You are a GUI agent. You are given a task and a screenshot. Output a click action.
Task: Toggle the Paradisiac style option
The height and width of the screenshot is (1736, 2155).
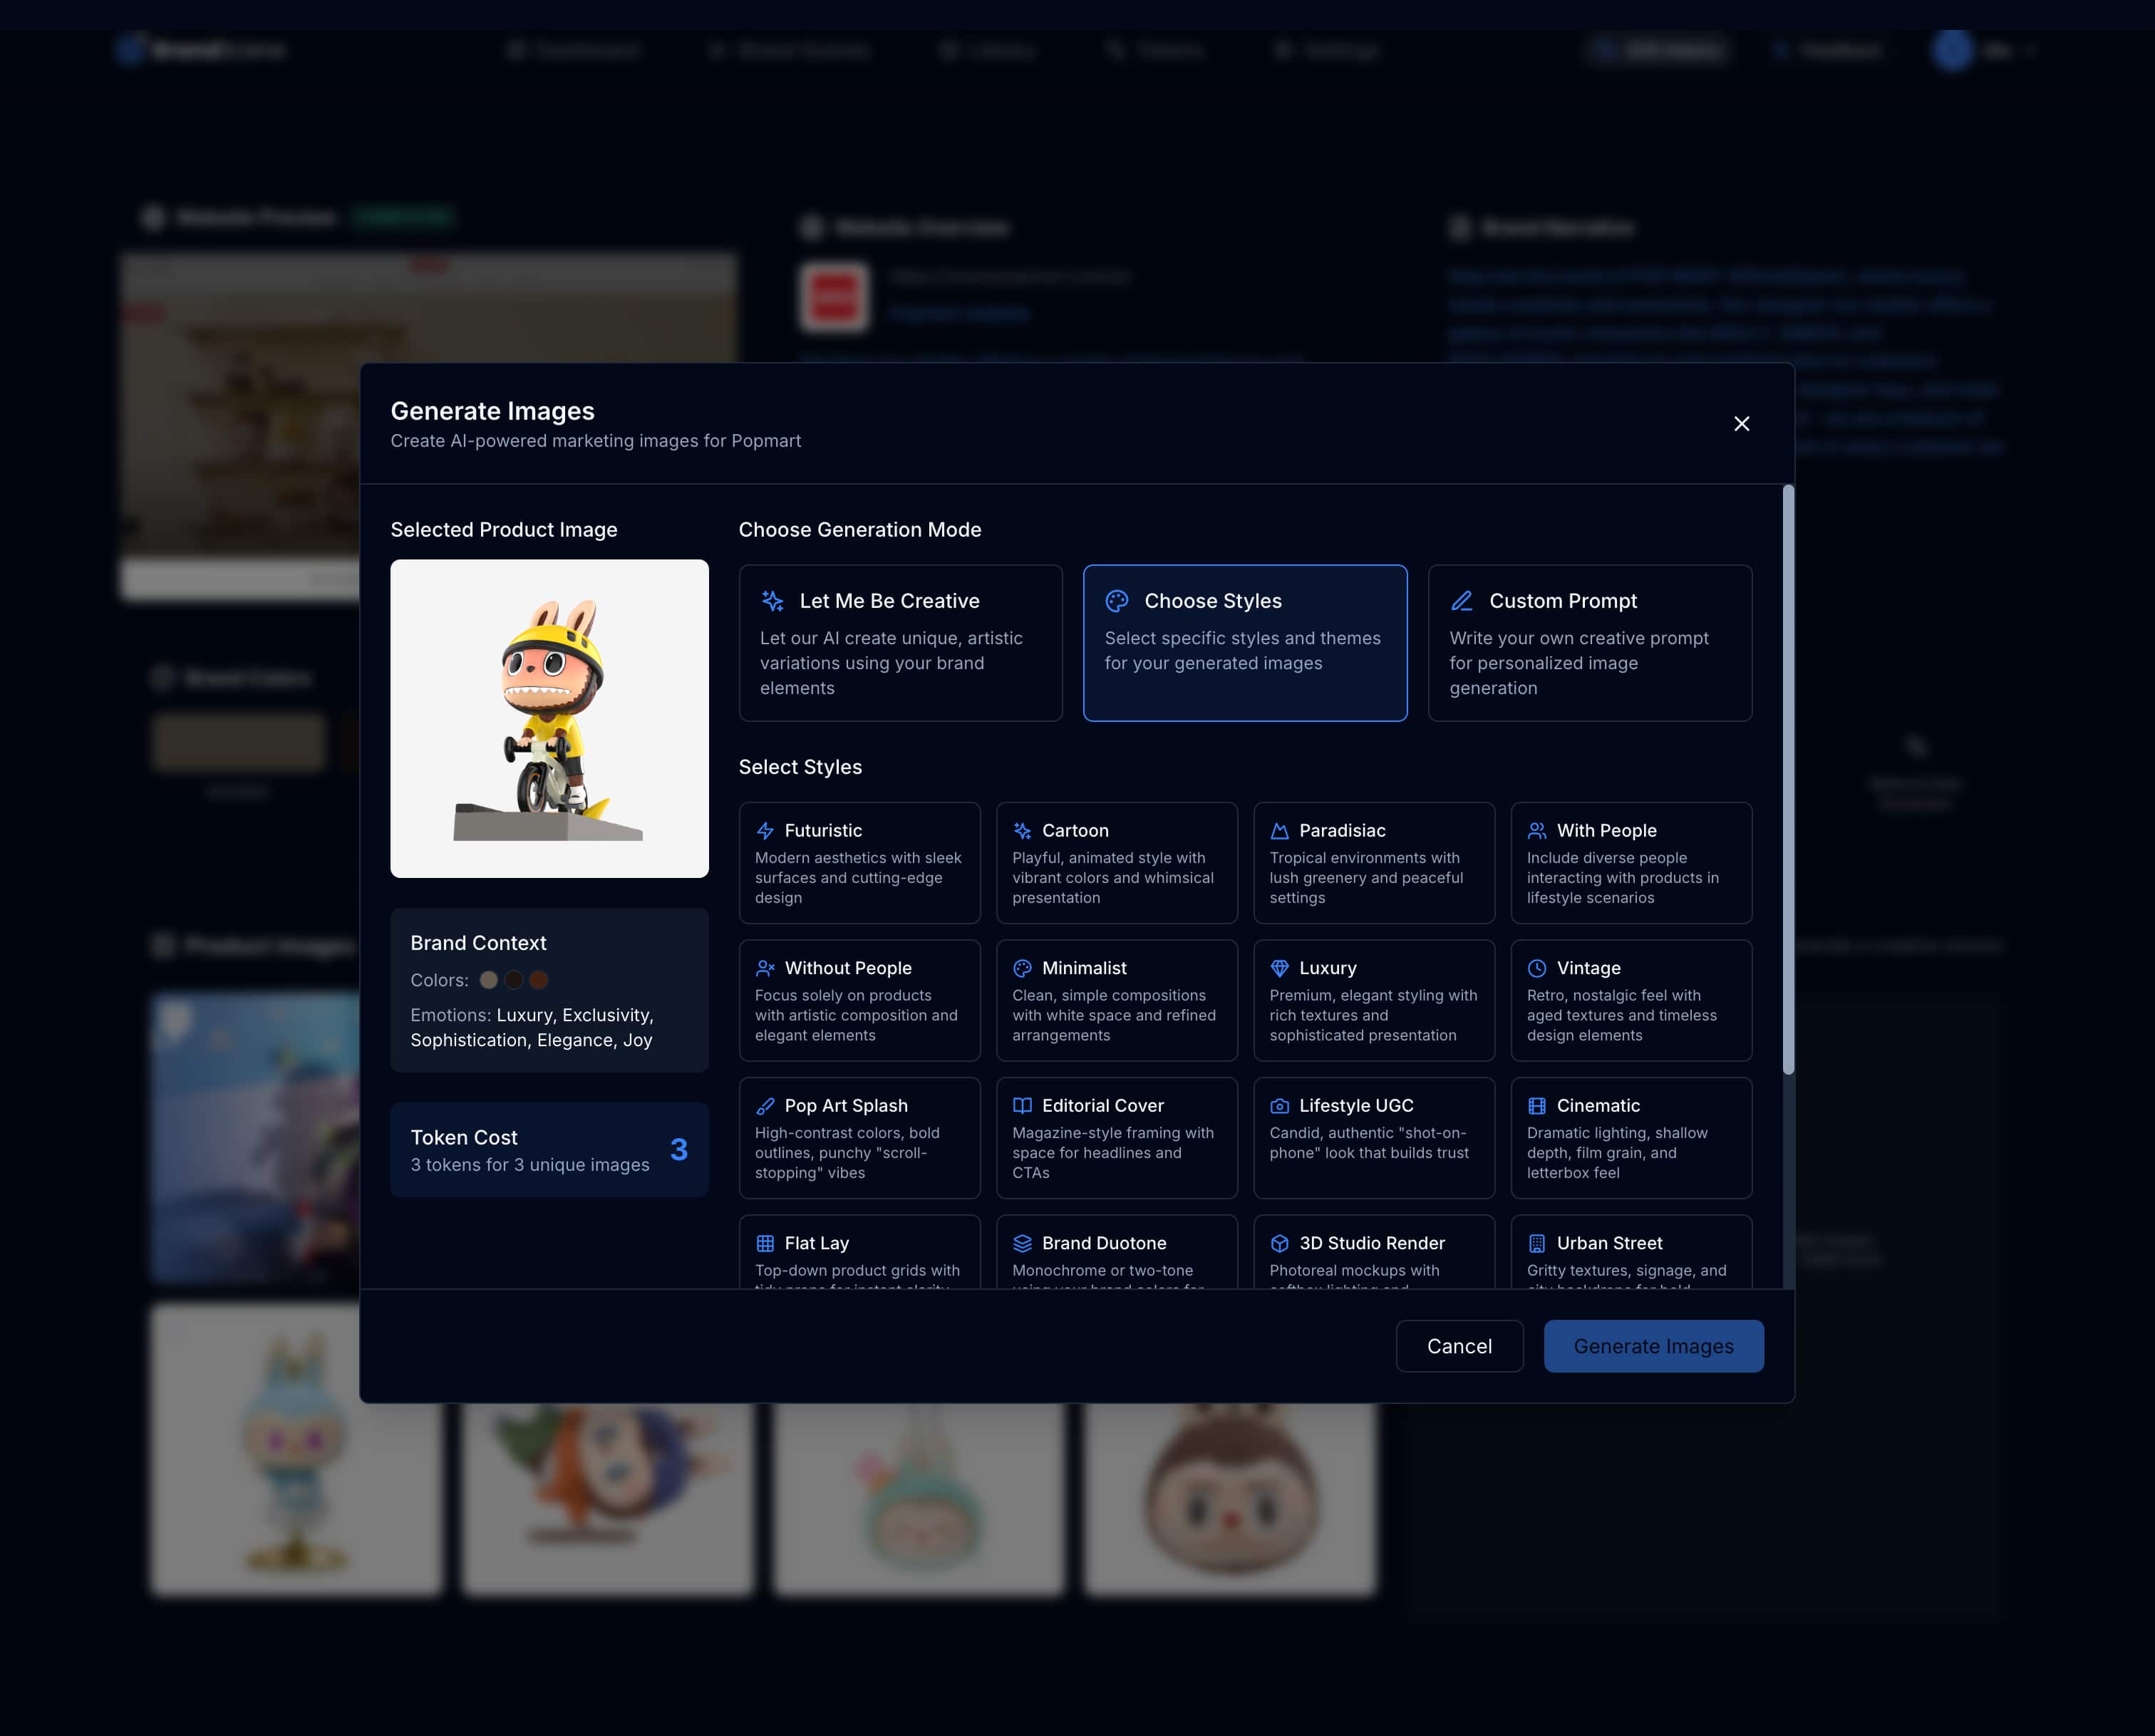pyautogui.click(x=1373, y=862)
